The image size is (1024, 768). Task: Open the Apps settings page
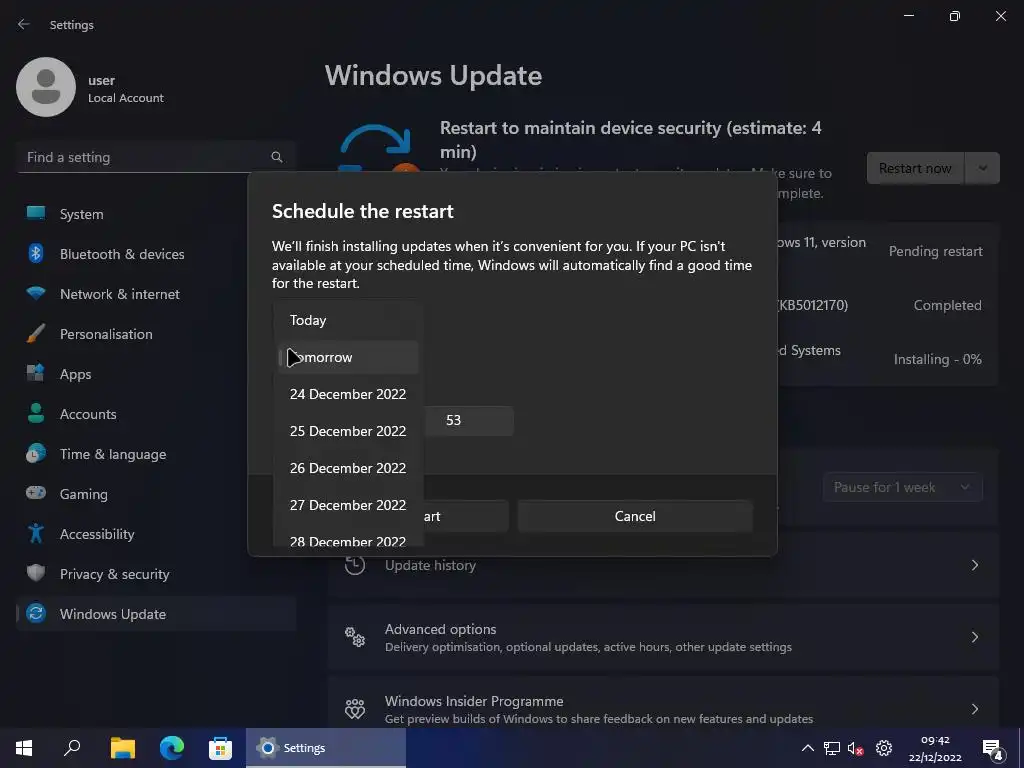(x=156, y=374)
